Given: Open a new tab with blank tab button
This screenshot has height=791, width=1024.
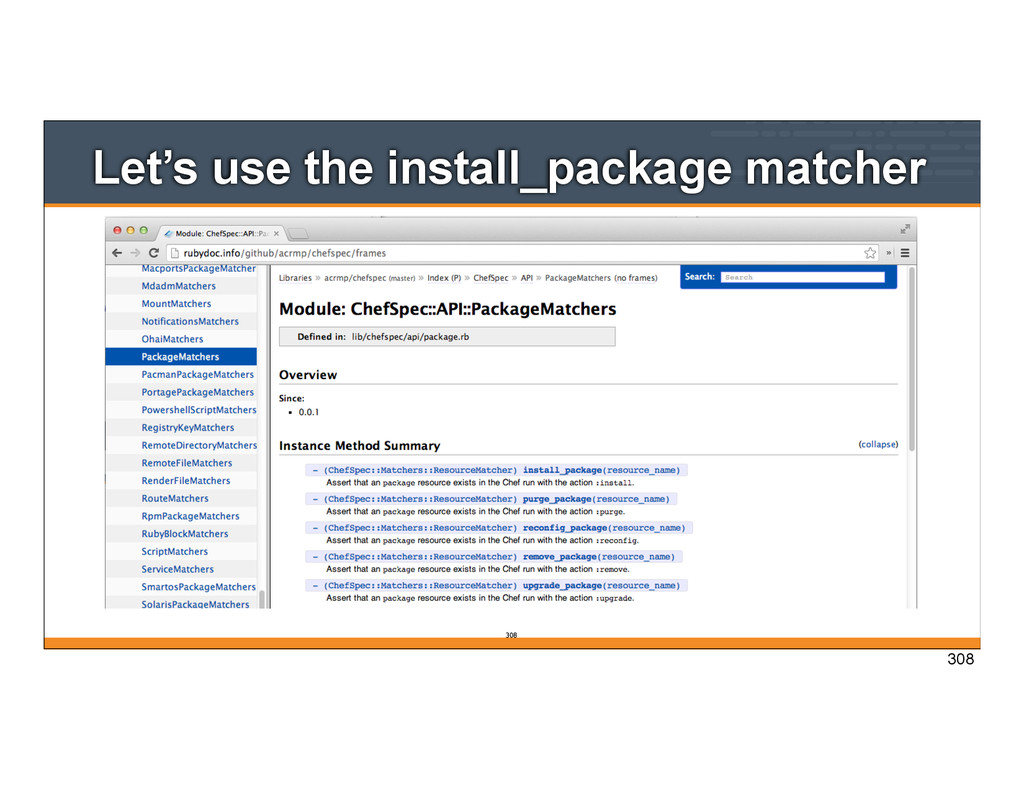Looking at the screenshot, I should click(x=298, y=234).
